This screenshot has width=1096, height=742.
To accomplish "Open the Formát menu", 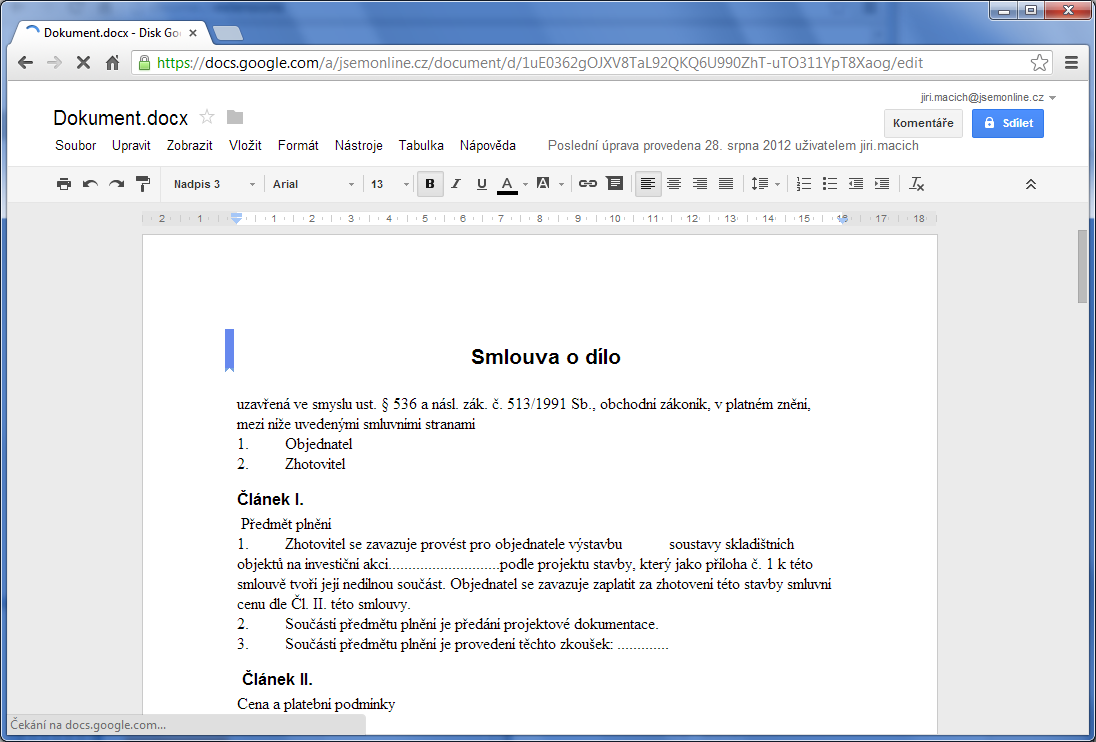I will [x=298, y=145].
